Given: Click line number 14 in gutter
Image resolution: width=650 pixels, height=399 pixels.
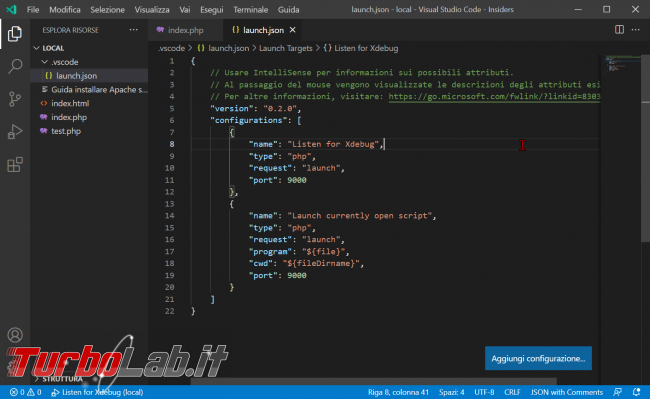Looking at the screenshot, I should [x=170, y=215].
